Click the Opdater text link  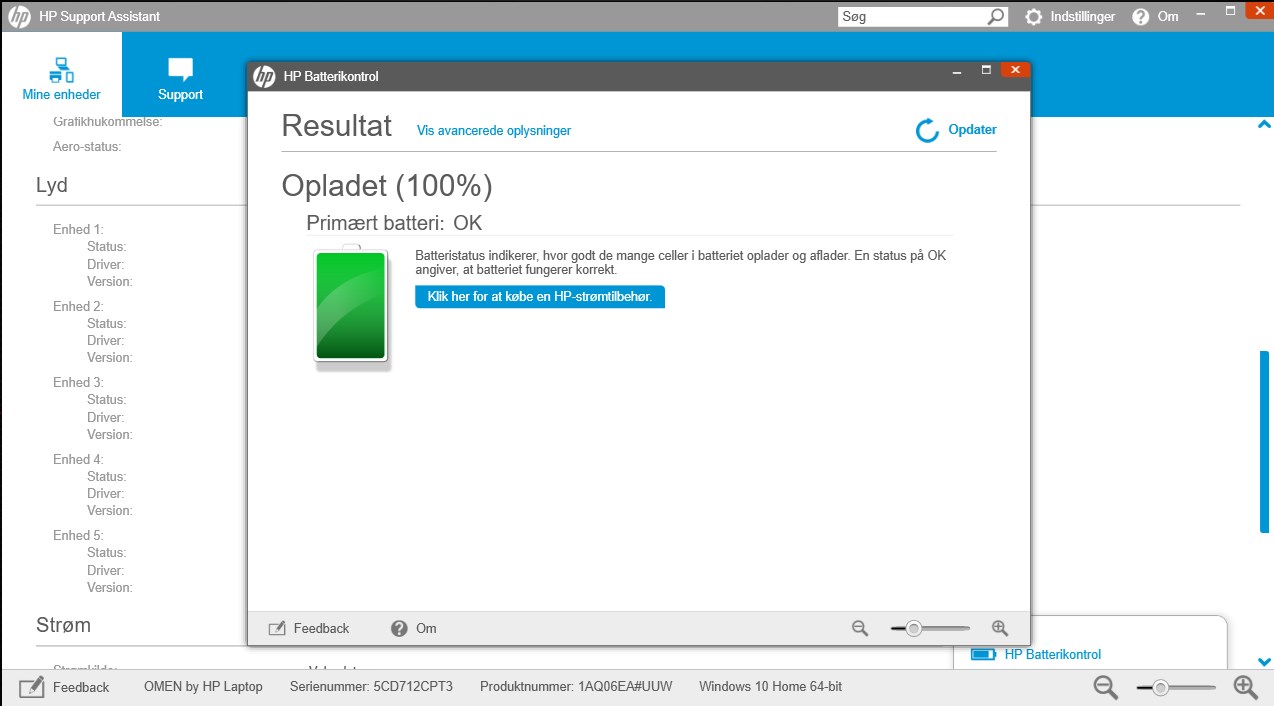coord(972,129)
